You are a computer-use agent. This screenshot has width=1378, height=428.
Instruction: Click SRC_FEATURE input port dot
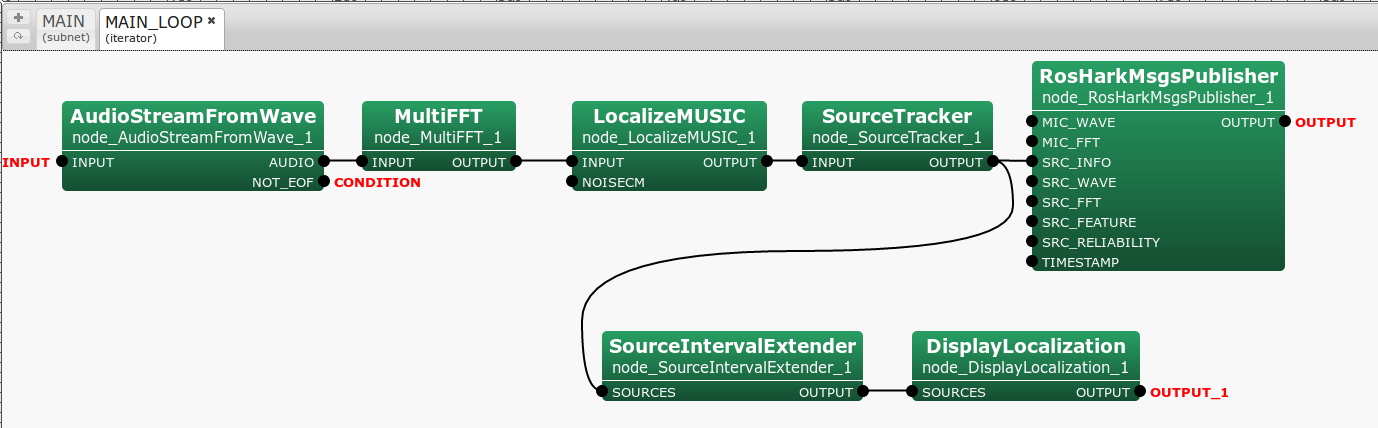click(x=1032, y=222)
